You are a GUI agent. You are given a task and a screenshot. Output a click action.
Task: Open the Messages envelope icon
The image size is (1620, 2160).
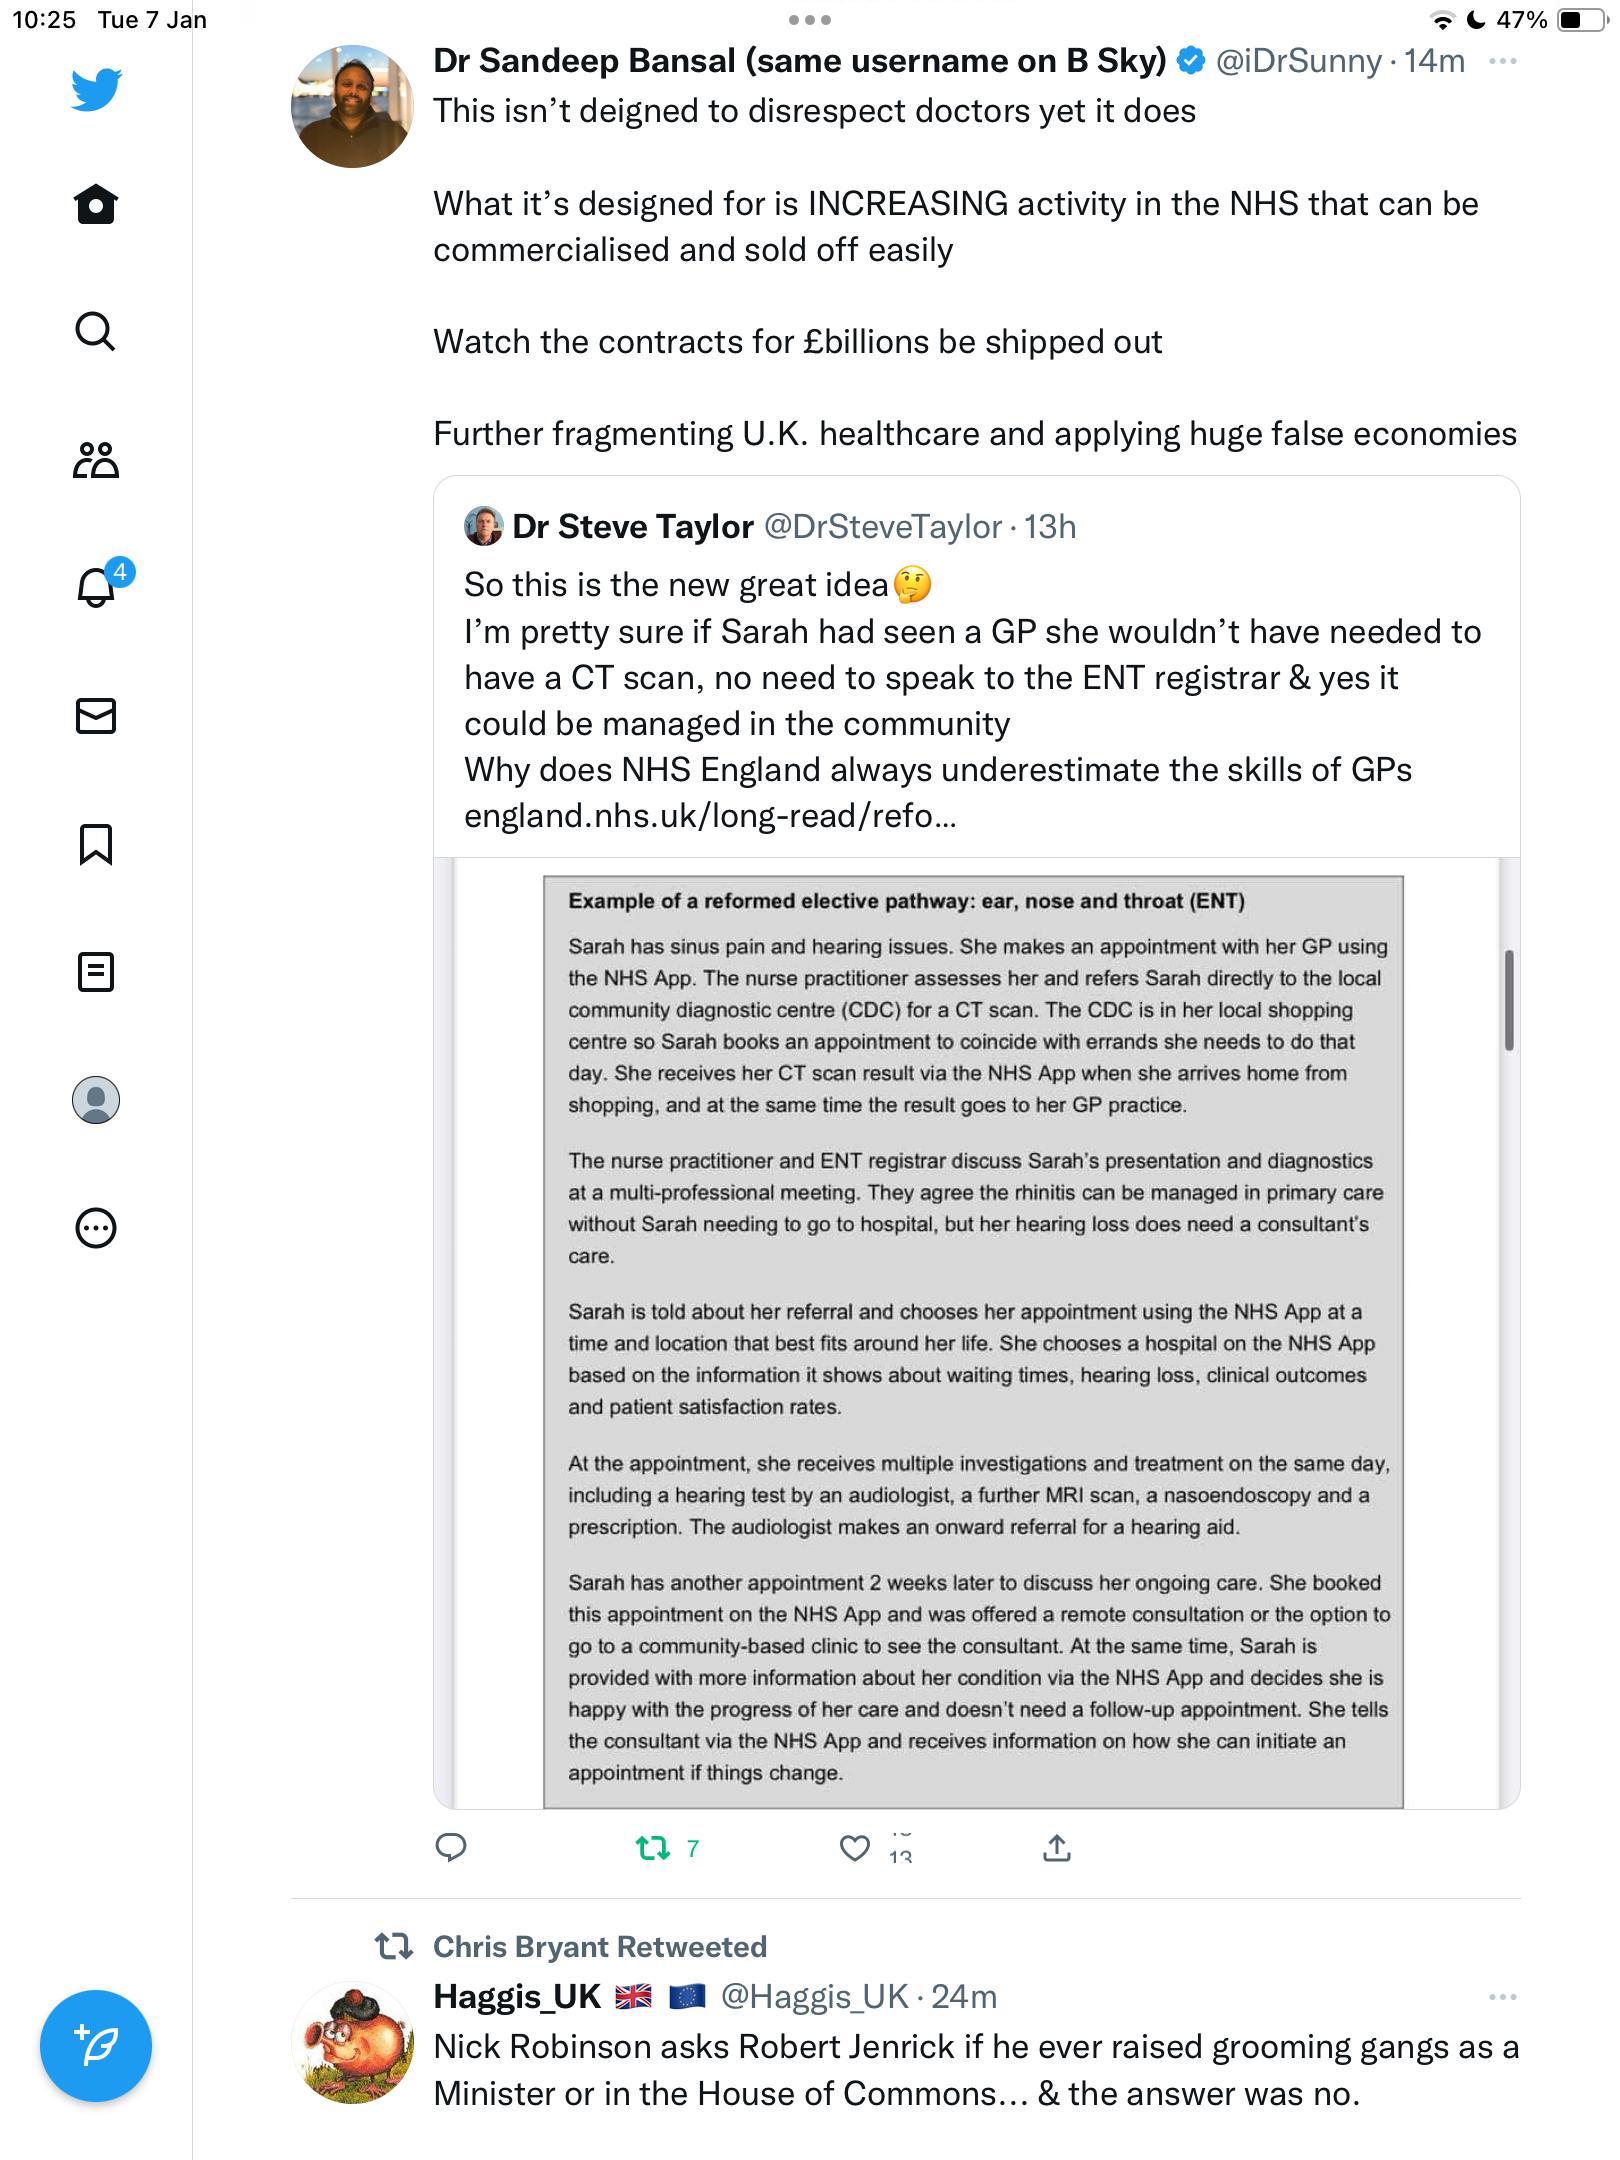tap(96, 716)
